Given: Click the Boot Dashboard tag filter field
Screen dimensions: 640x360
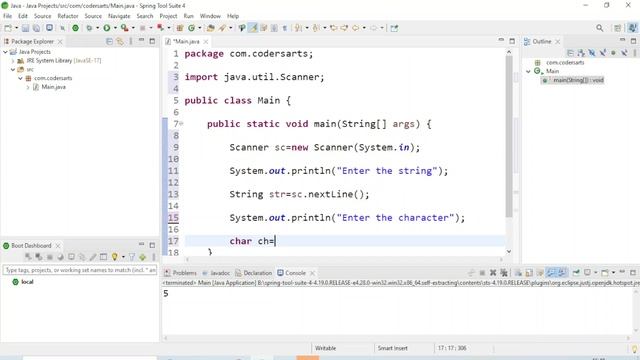Looking at the screenshot, I should pos(80,270).
